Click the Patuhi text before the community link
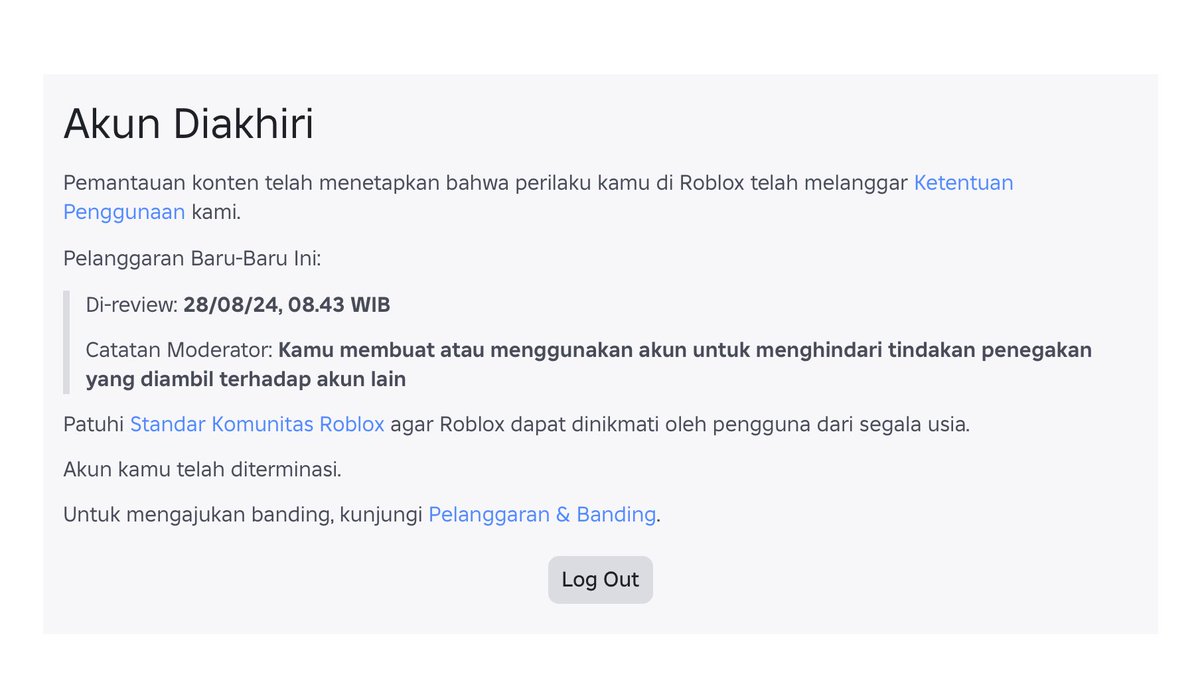This screenshot has height=694, width=1200. click(x=95, y=424)
